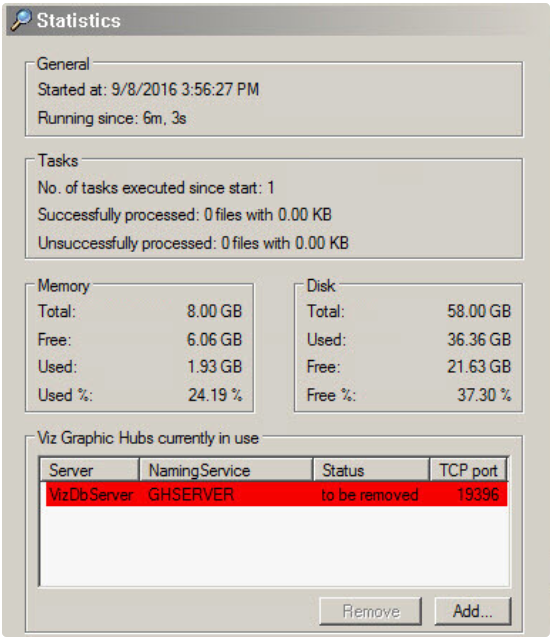Click the memory total value 8.00 GB

[214, 311]
